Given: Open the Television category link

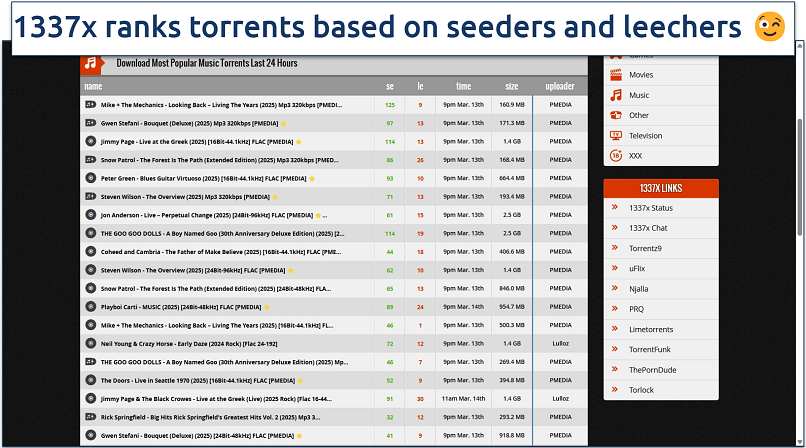Looking at the screenshot, I should [x=646, y=136].
